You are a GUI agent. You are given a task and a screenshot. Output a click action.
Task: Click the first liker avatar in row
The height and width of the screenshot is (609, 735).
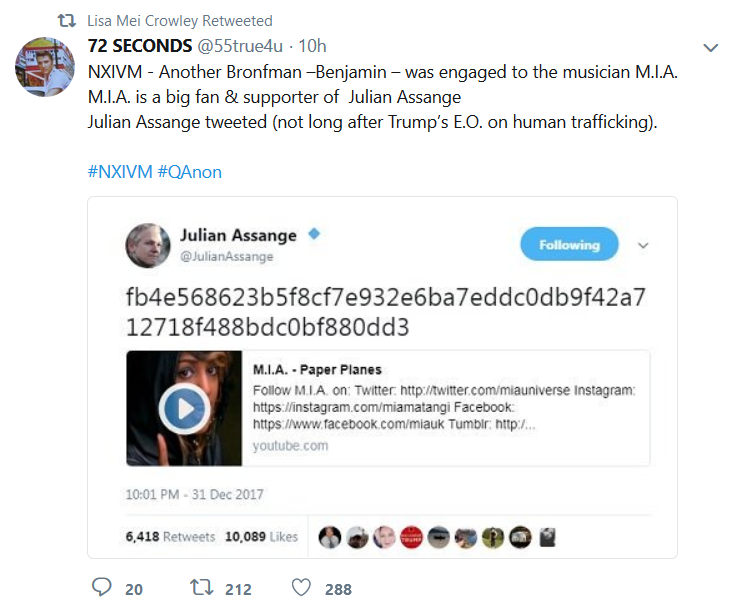[x=330, y=537]
